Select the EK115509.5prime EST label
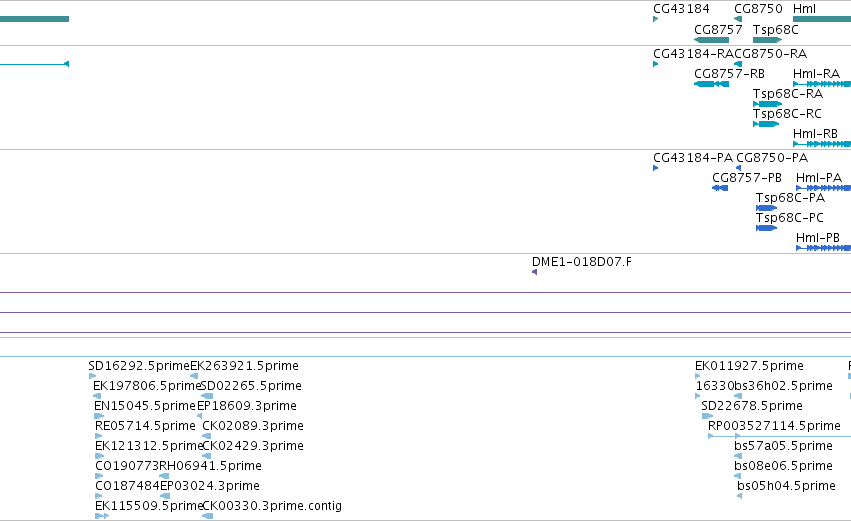The height and width of the screenshot is (521, 851). [149, 507]
